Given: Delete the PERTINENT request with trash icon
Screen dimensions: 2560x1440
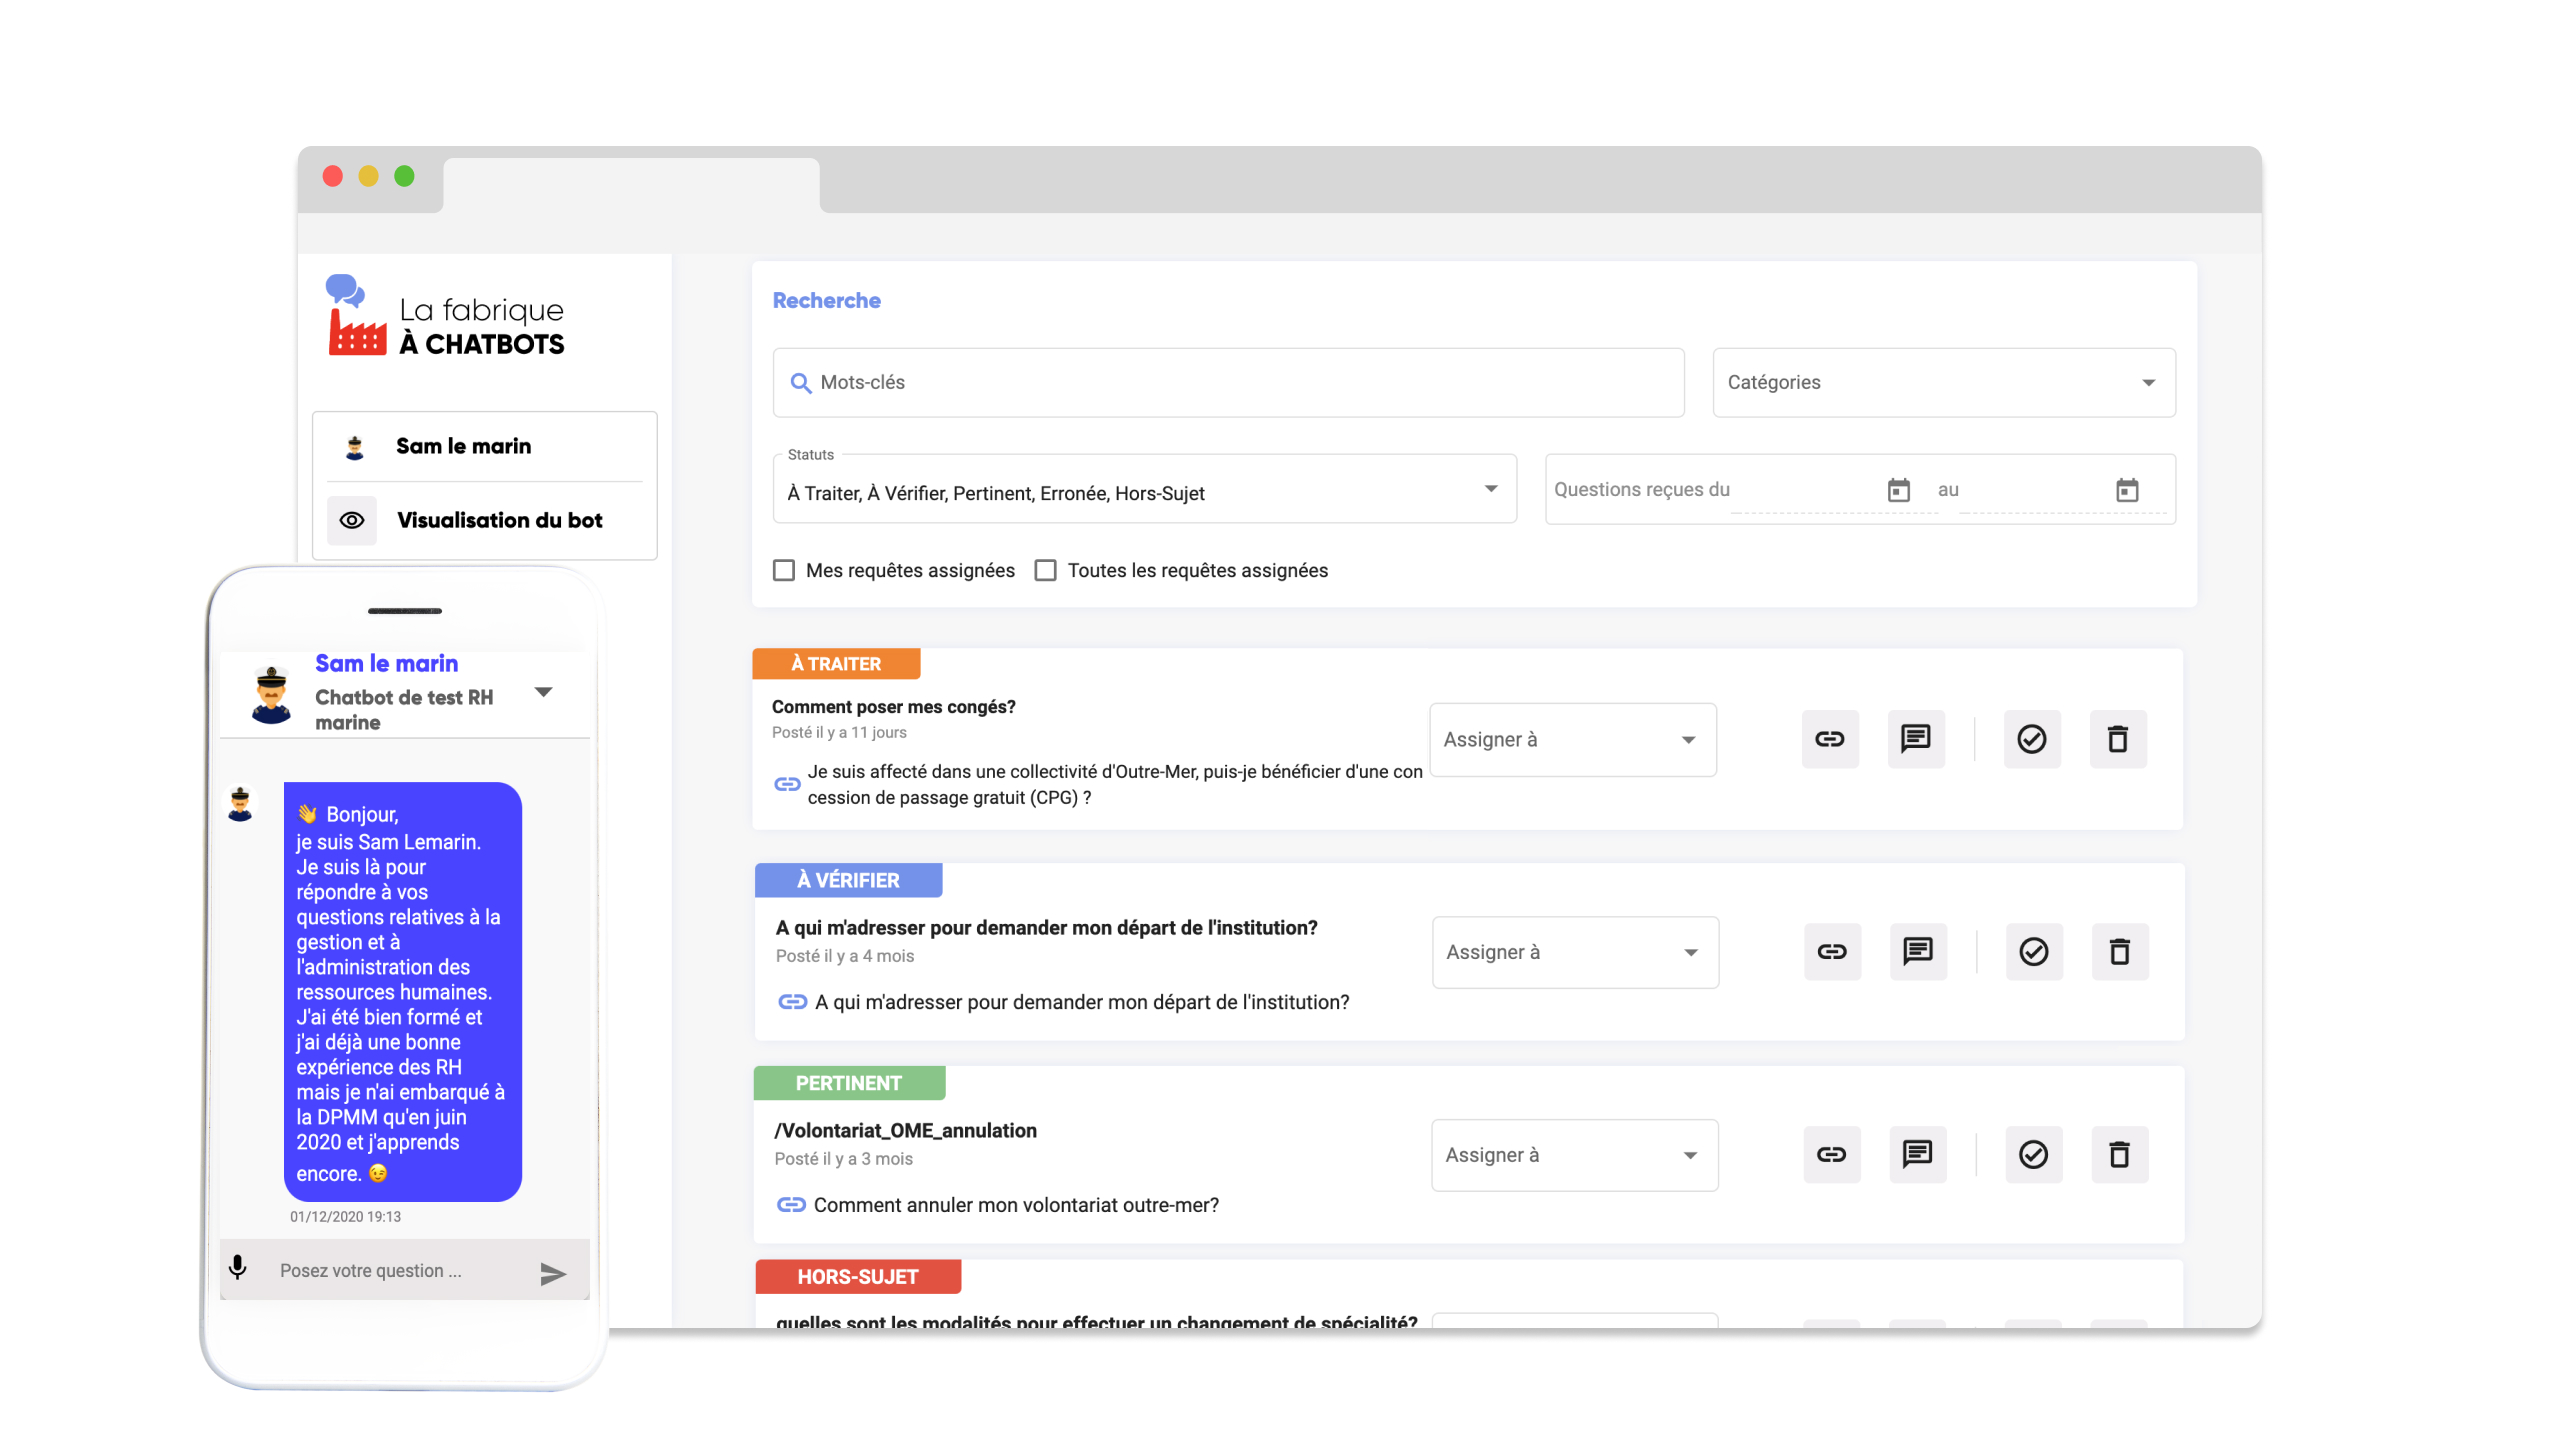Looking at the screenshot, I should (x=2119, y=1154).
